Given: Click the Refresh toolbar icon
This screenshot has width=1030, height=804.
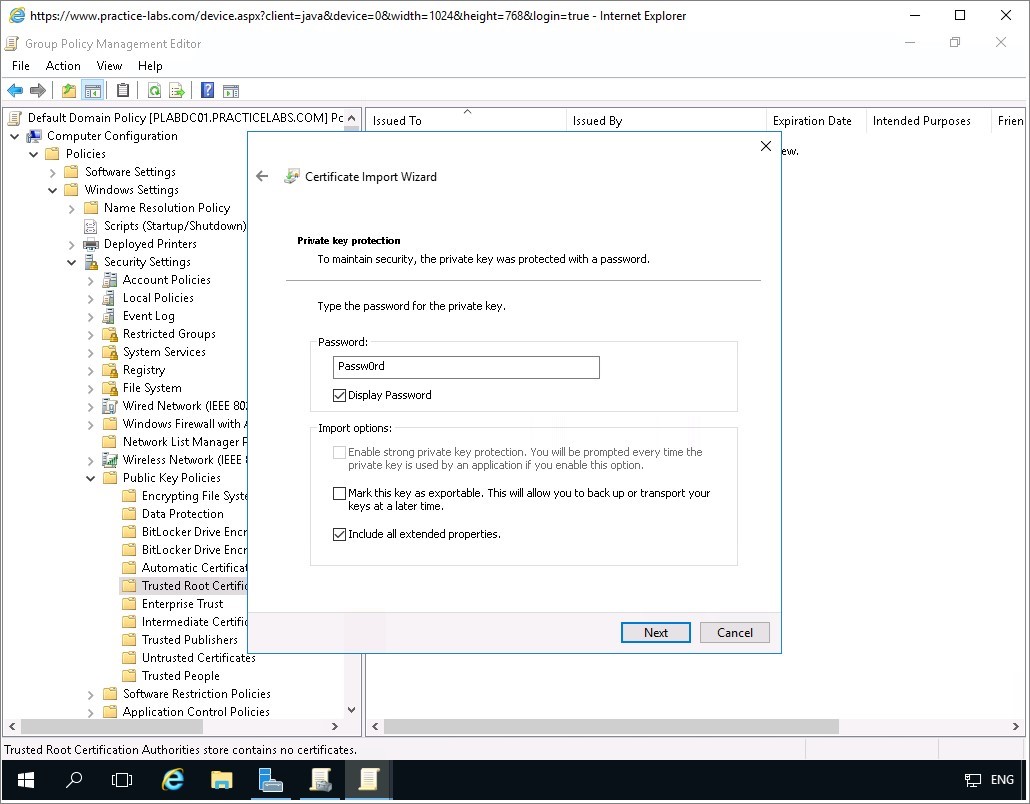Looking at the screenshot, I should coord(154,91).
